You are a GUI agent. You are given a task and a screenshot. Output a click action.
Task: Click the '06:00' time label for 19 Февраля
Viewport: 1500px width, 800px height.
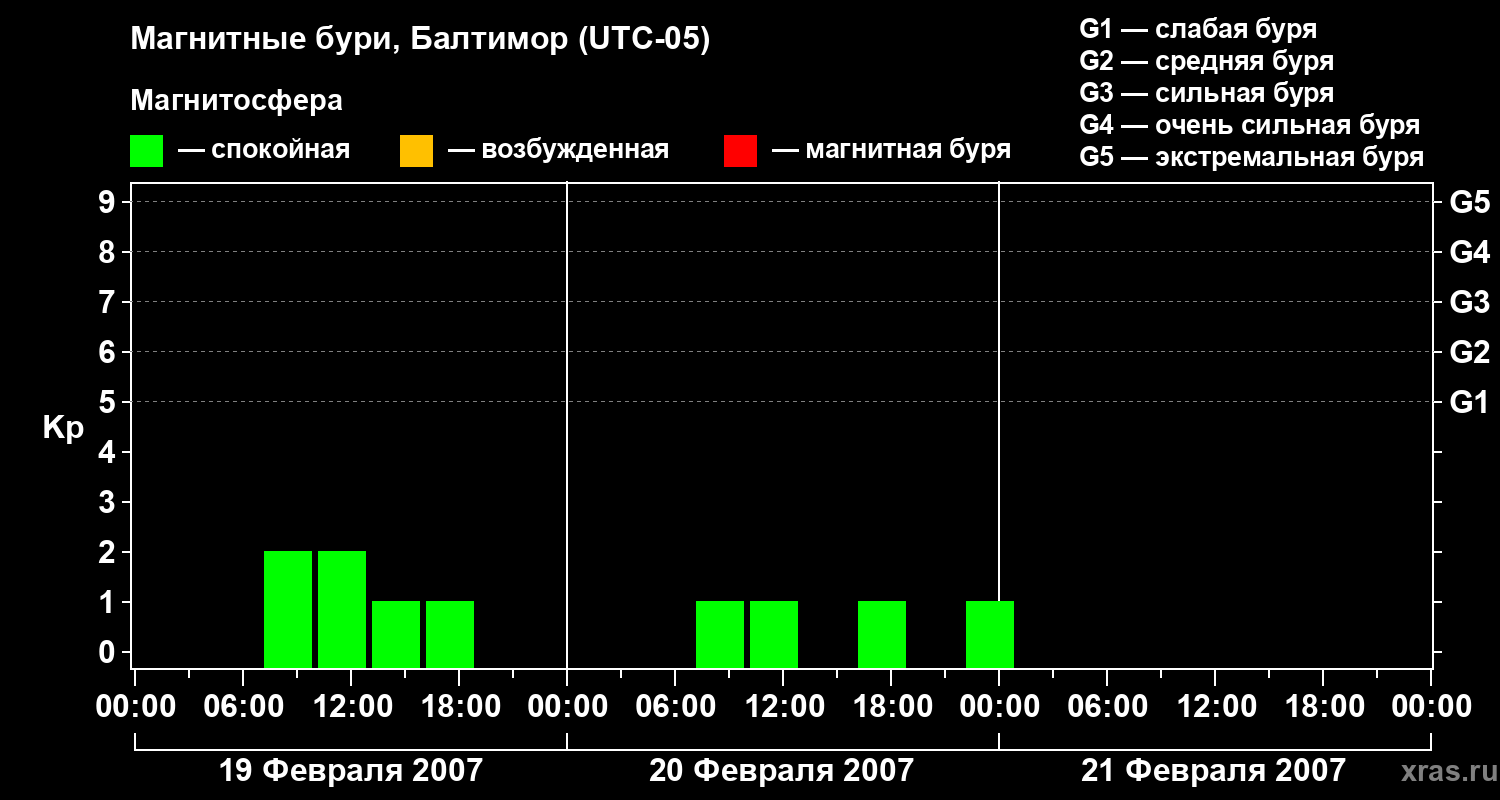[243, 707]
